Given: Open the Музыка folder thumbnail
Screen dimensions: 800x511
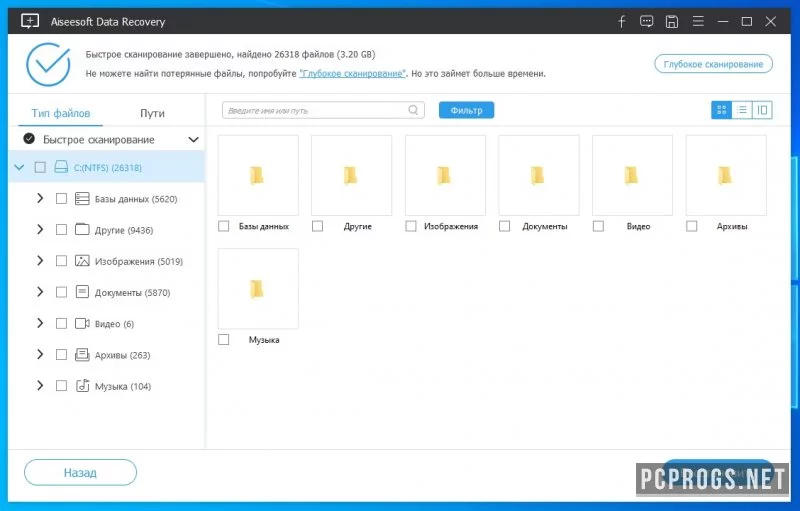Looking at the screenshot, I should pyautogui.click(x=258, y=289).
